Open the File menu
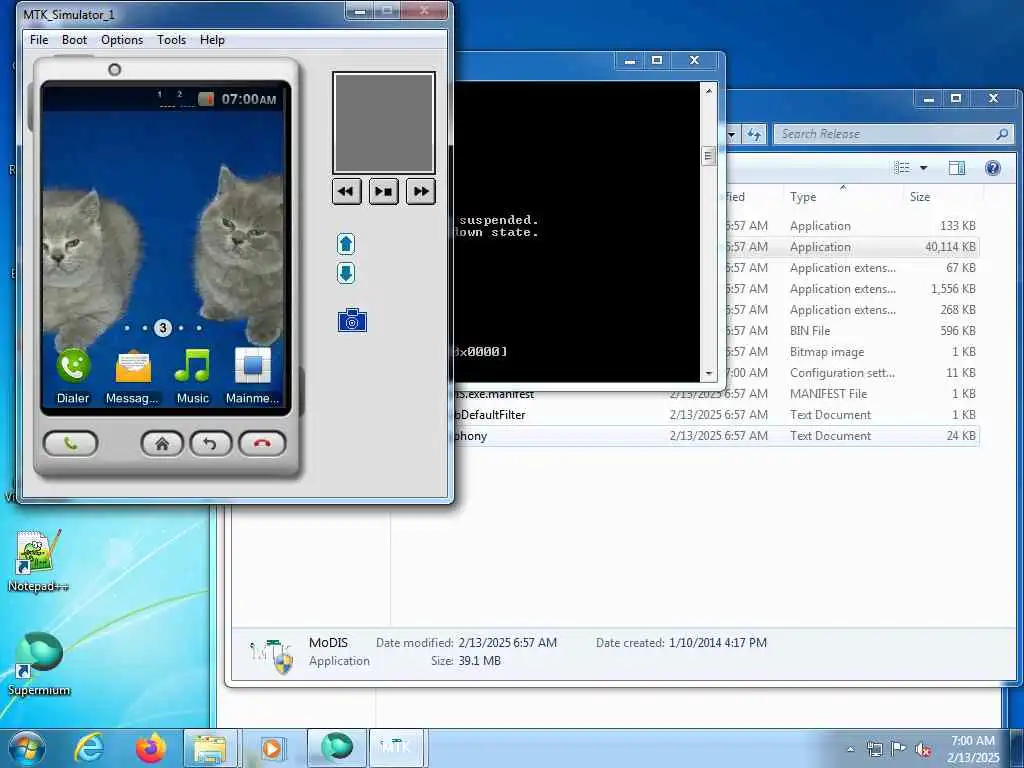 (x=39, y=40)
